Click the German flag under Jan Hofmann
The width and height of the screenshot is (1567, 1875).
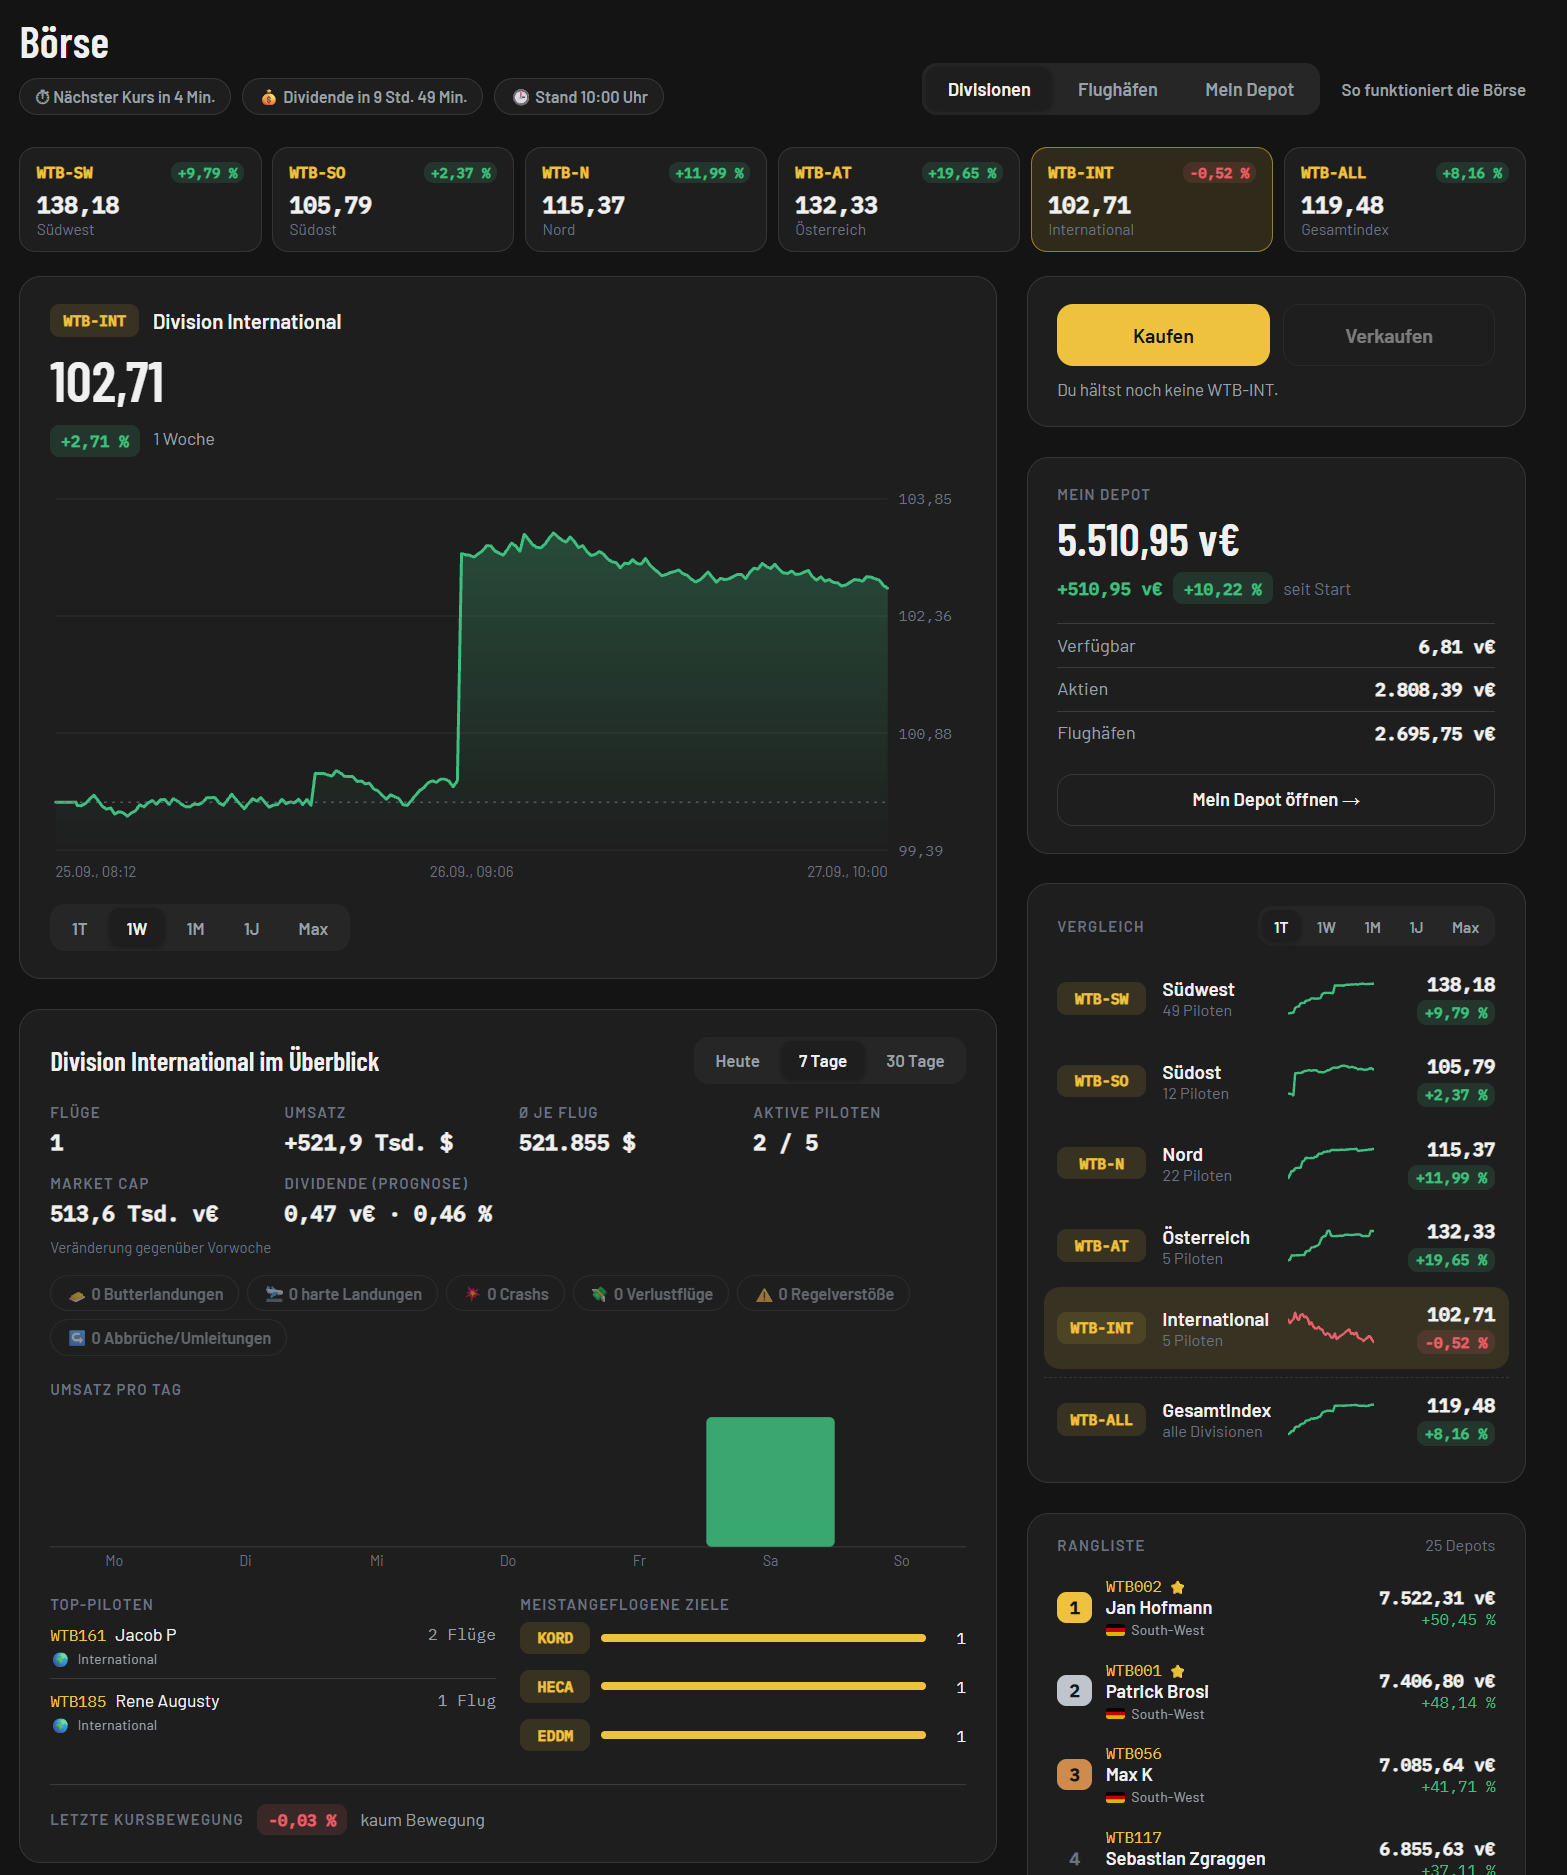pos(1115,1631)
